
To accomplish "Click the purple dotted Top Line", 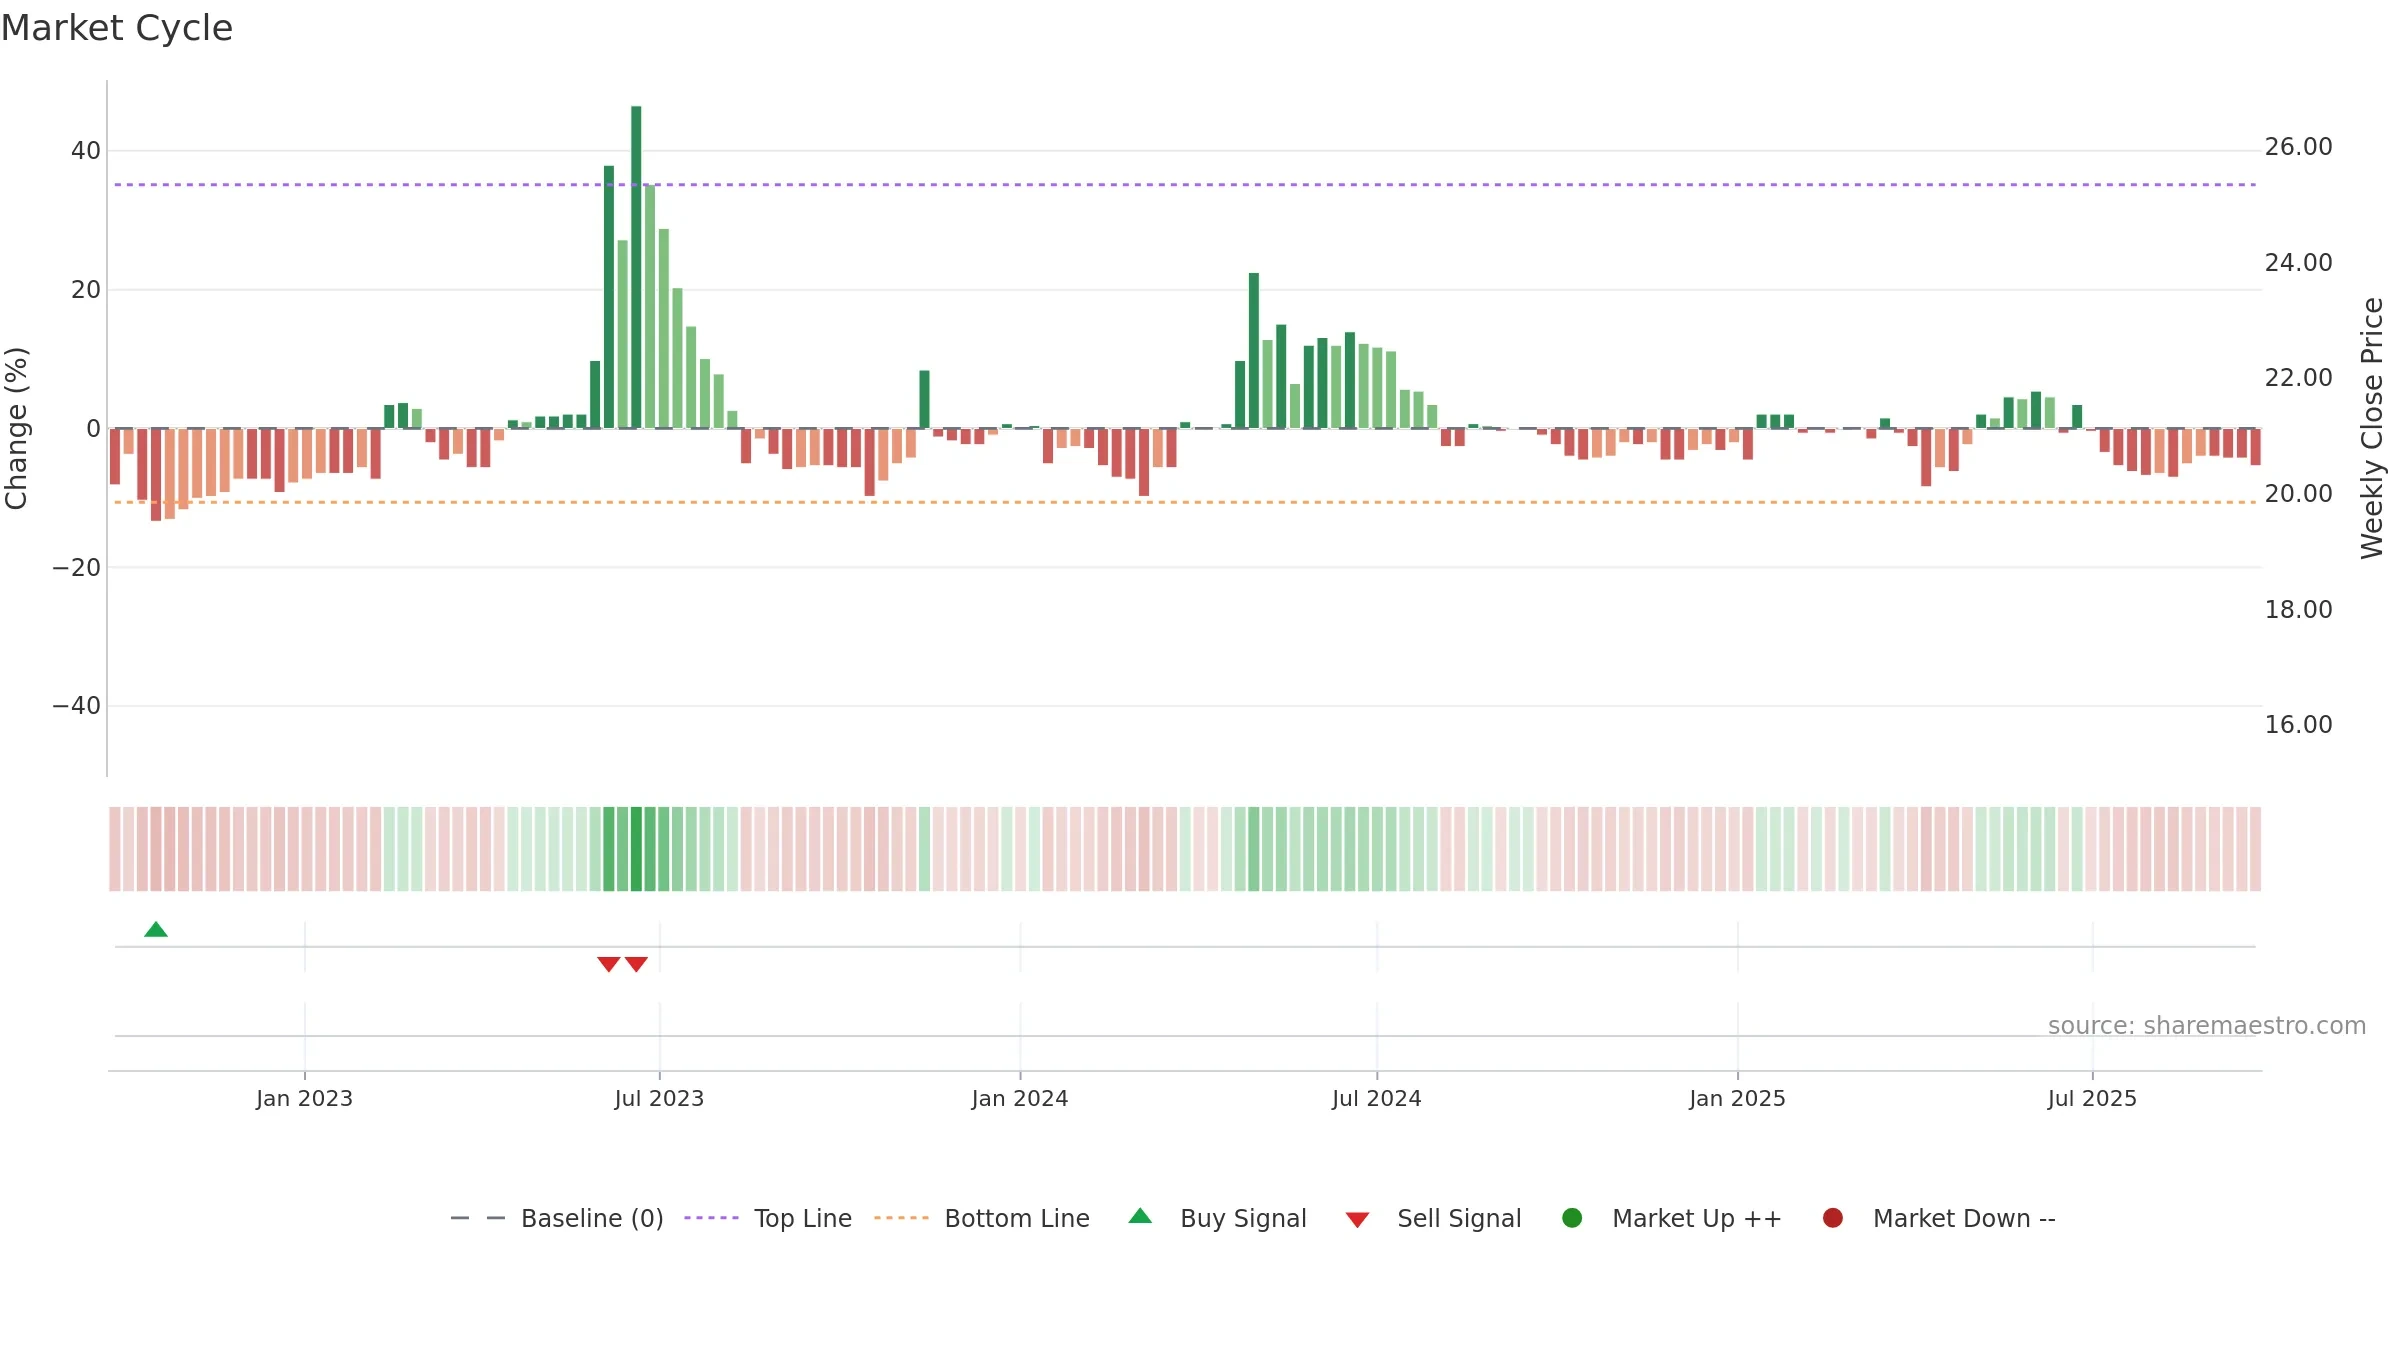I will (1185, 185).
